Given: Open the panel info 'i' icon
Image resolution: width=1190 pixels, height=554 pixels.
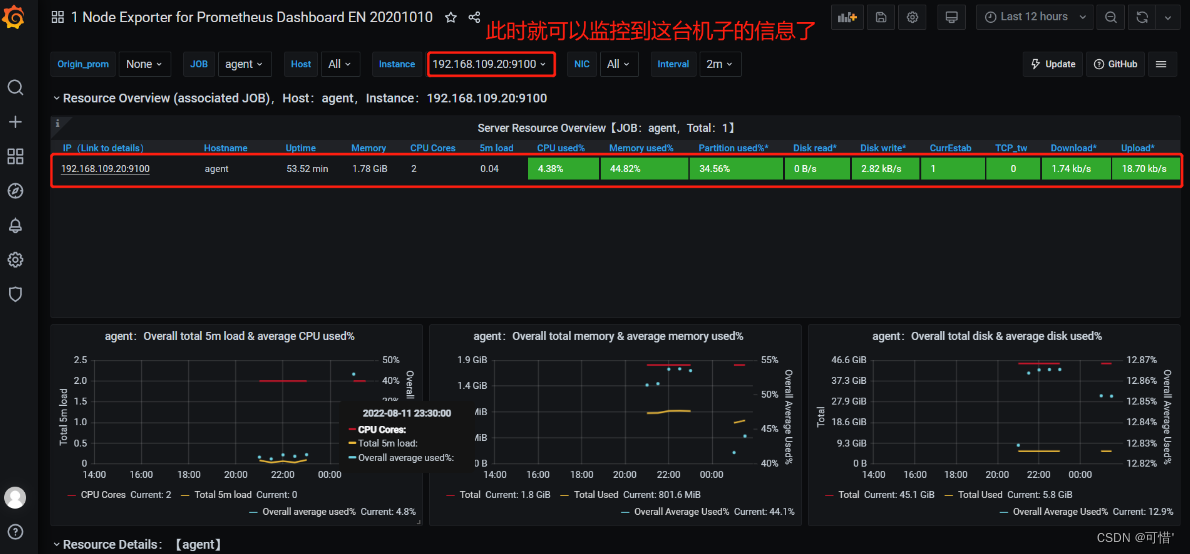Looking at the screenshot, I should 58,122.
